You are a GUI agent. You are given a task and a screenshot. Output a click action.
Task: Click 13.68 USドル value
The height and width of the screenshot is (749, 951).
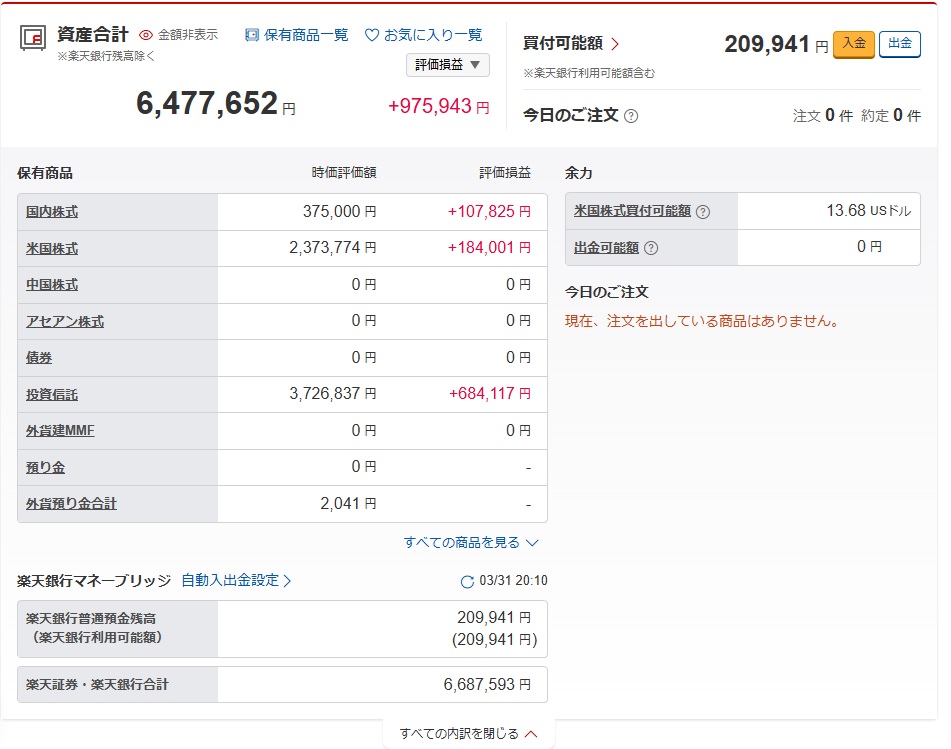pos(869,210)
